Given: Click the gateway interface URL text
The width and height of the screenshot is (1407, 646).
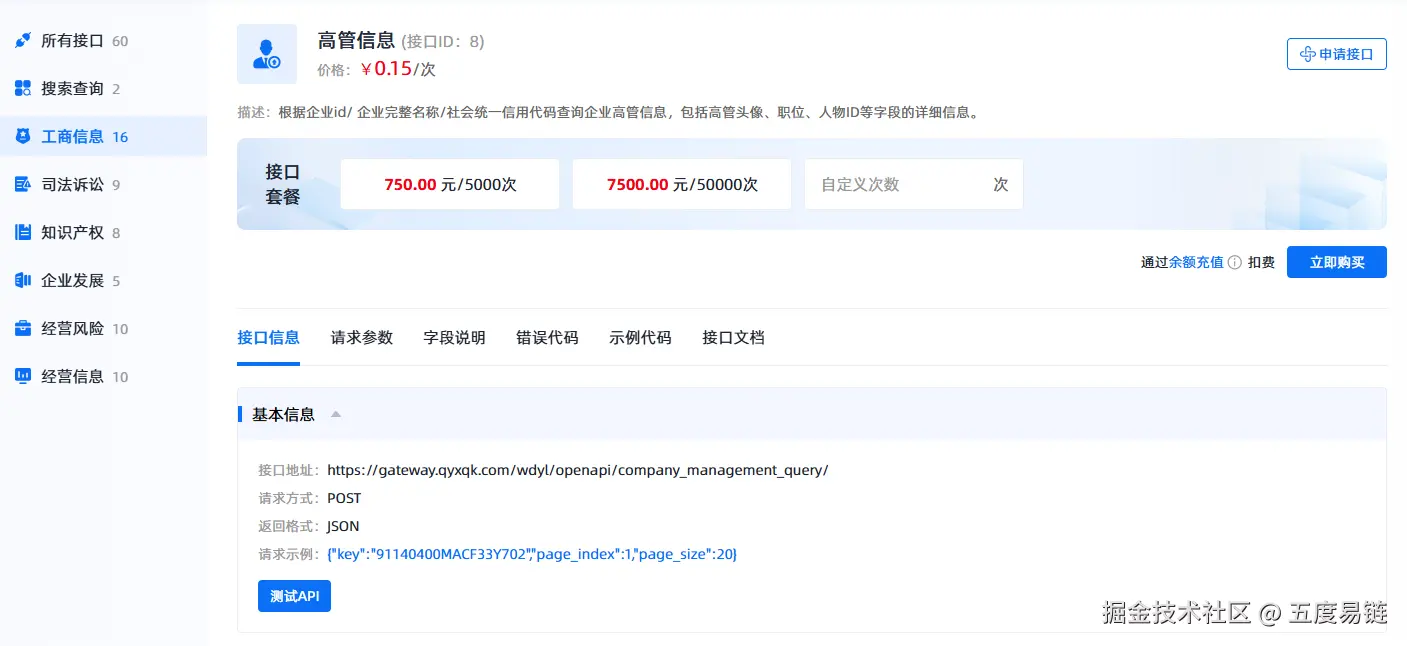Looking at the screenshot, I should click(578, 470).
